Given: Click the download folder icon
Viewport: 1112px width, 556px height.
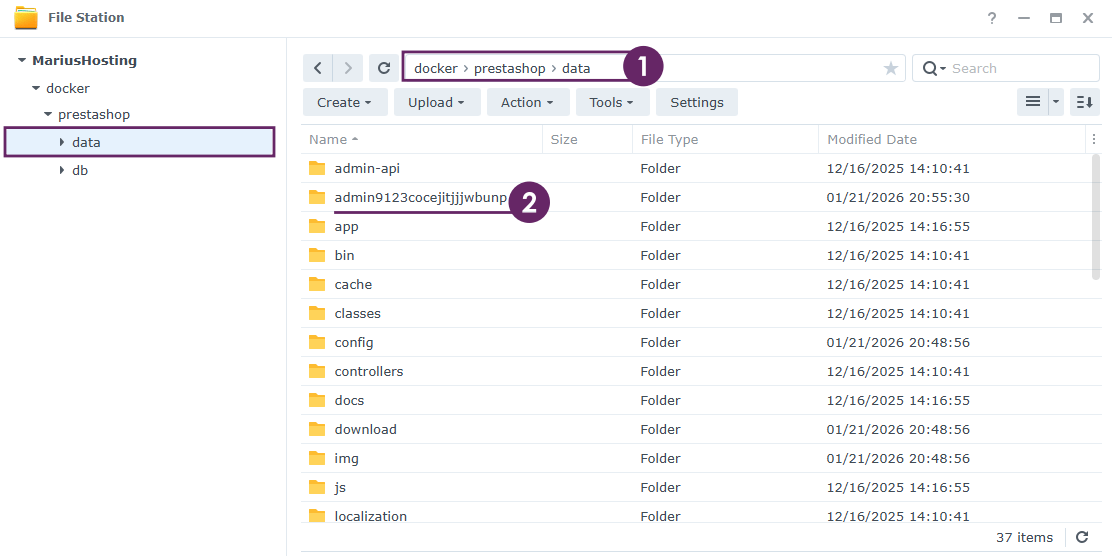Looking at the screenshot, I should point(316,430).
